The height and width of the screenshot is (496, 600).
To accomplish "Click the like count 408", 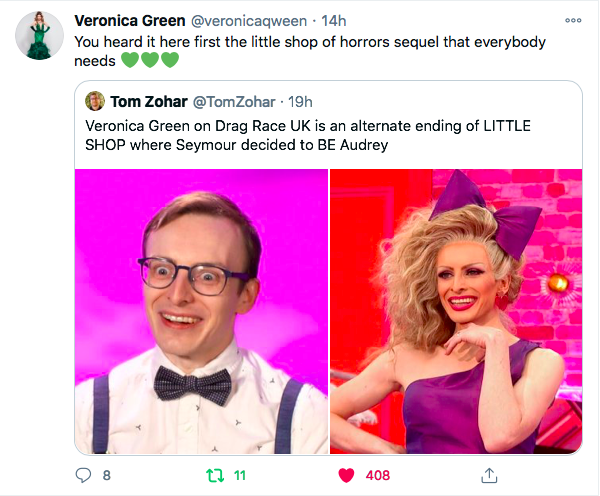I will tap(378, 476).
